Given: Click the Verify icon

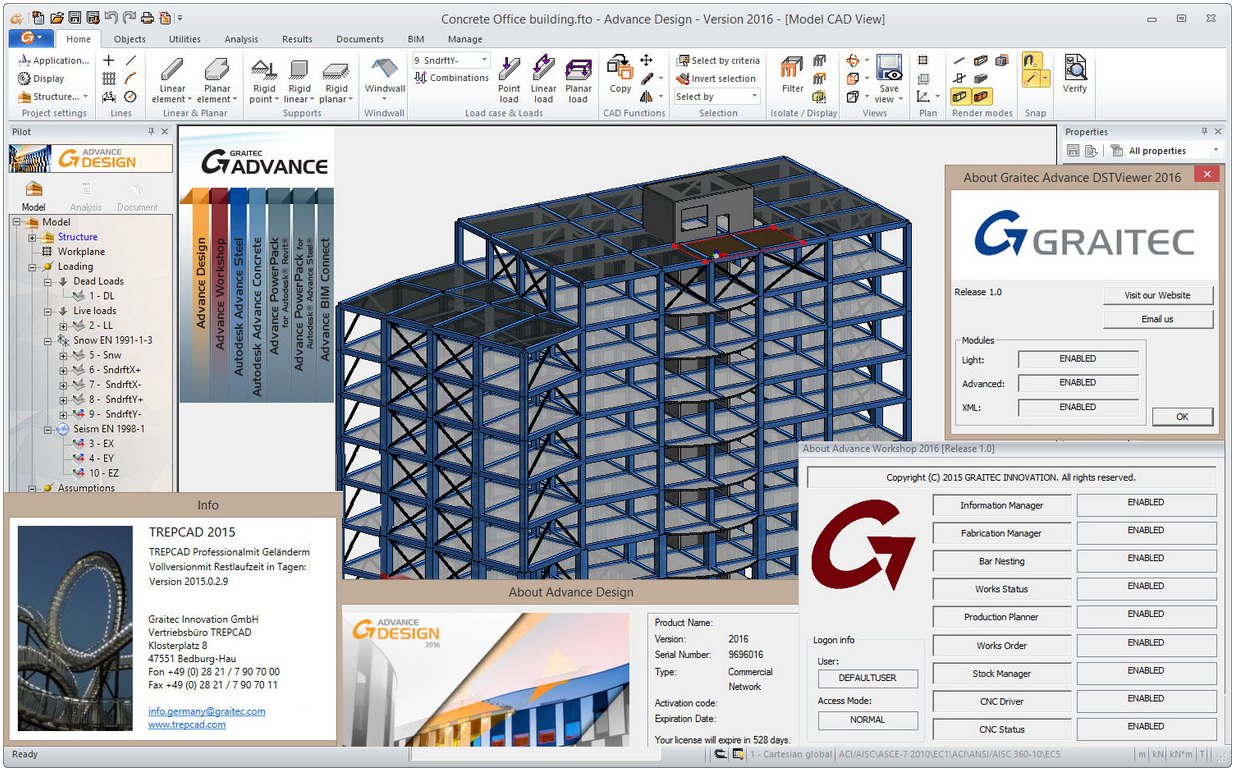Looking at the screenshot, I should tap(1075, 67).
